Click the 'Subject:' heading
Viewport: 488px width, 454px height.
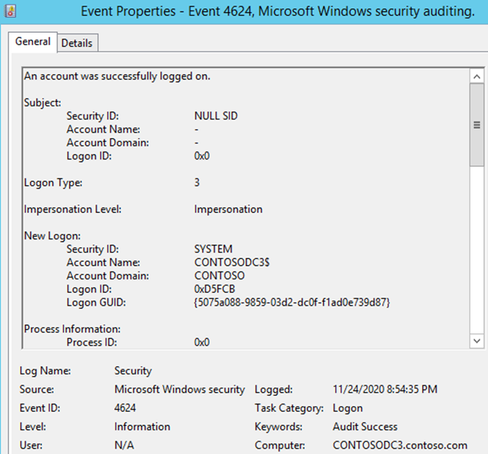tap(43, 103)
